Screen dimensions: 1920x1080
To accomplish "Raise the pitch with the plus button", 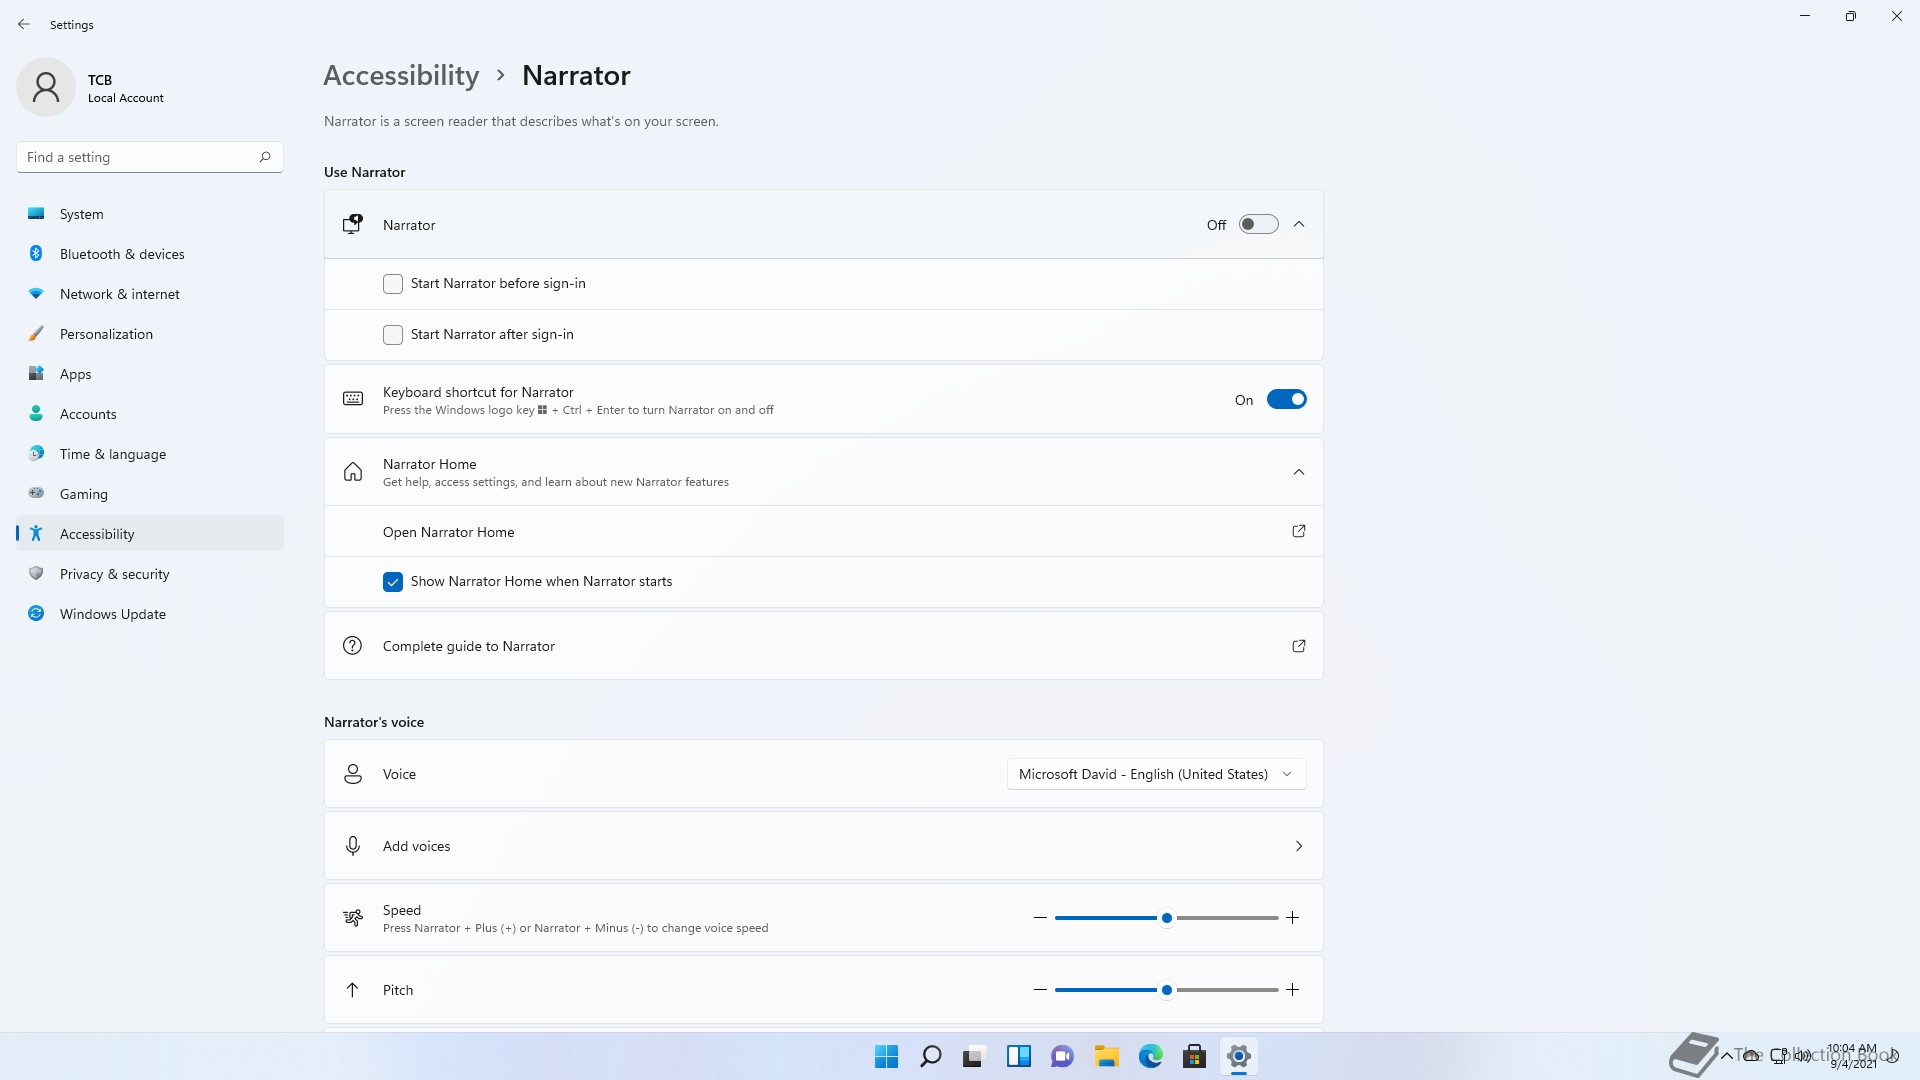I will (1293, 990).
